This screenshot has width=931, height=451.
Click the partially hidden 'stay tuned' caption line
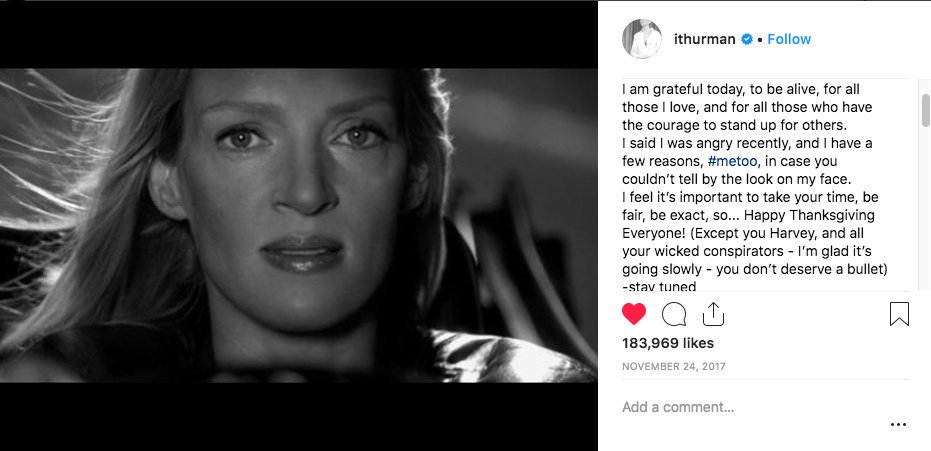pos(659,287)
